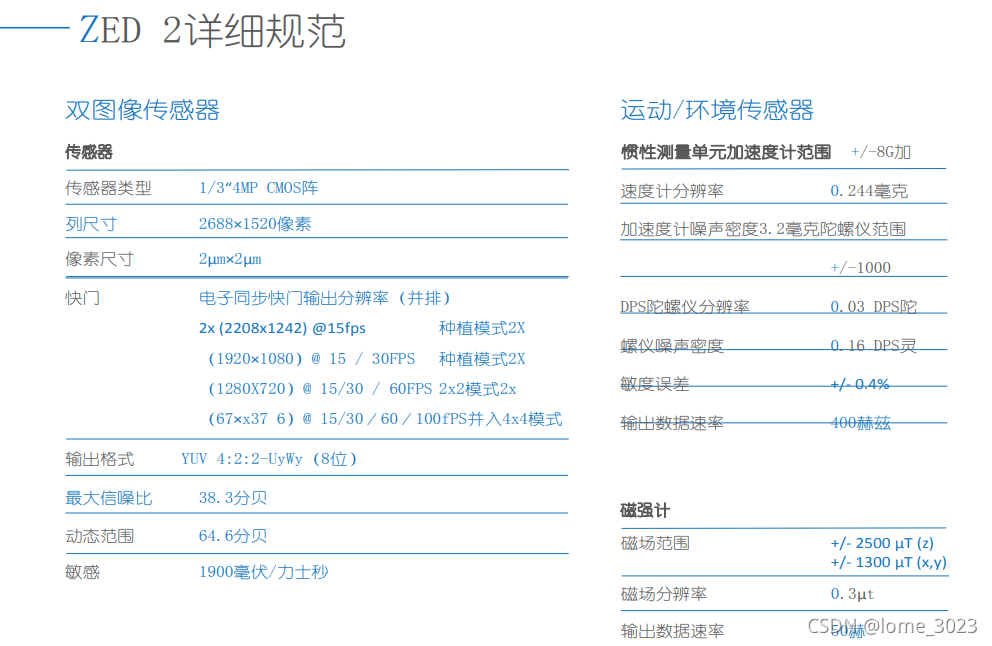992x646 pixels.
Task: Select the value '64.6分贝'
Action: (233, 536)
